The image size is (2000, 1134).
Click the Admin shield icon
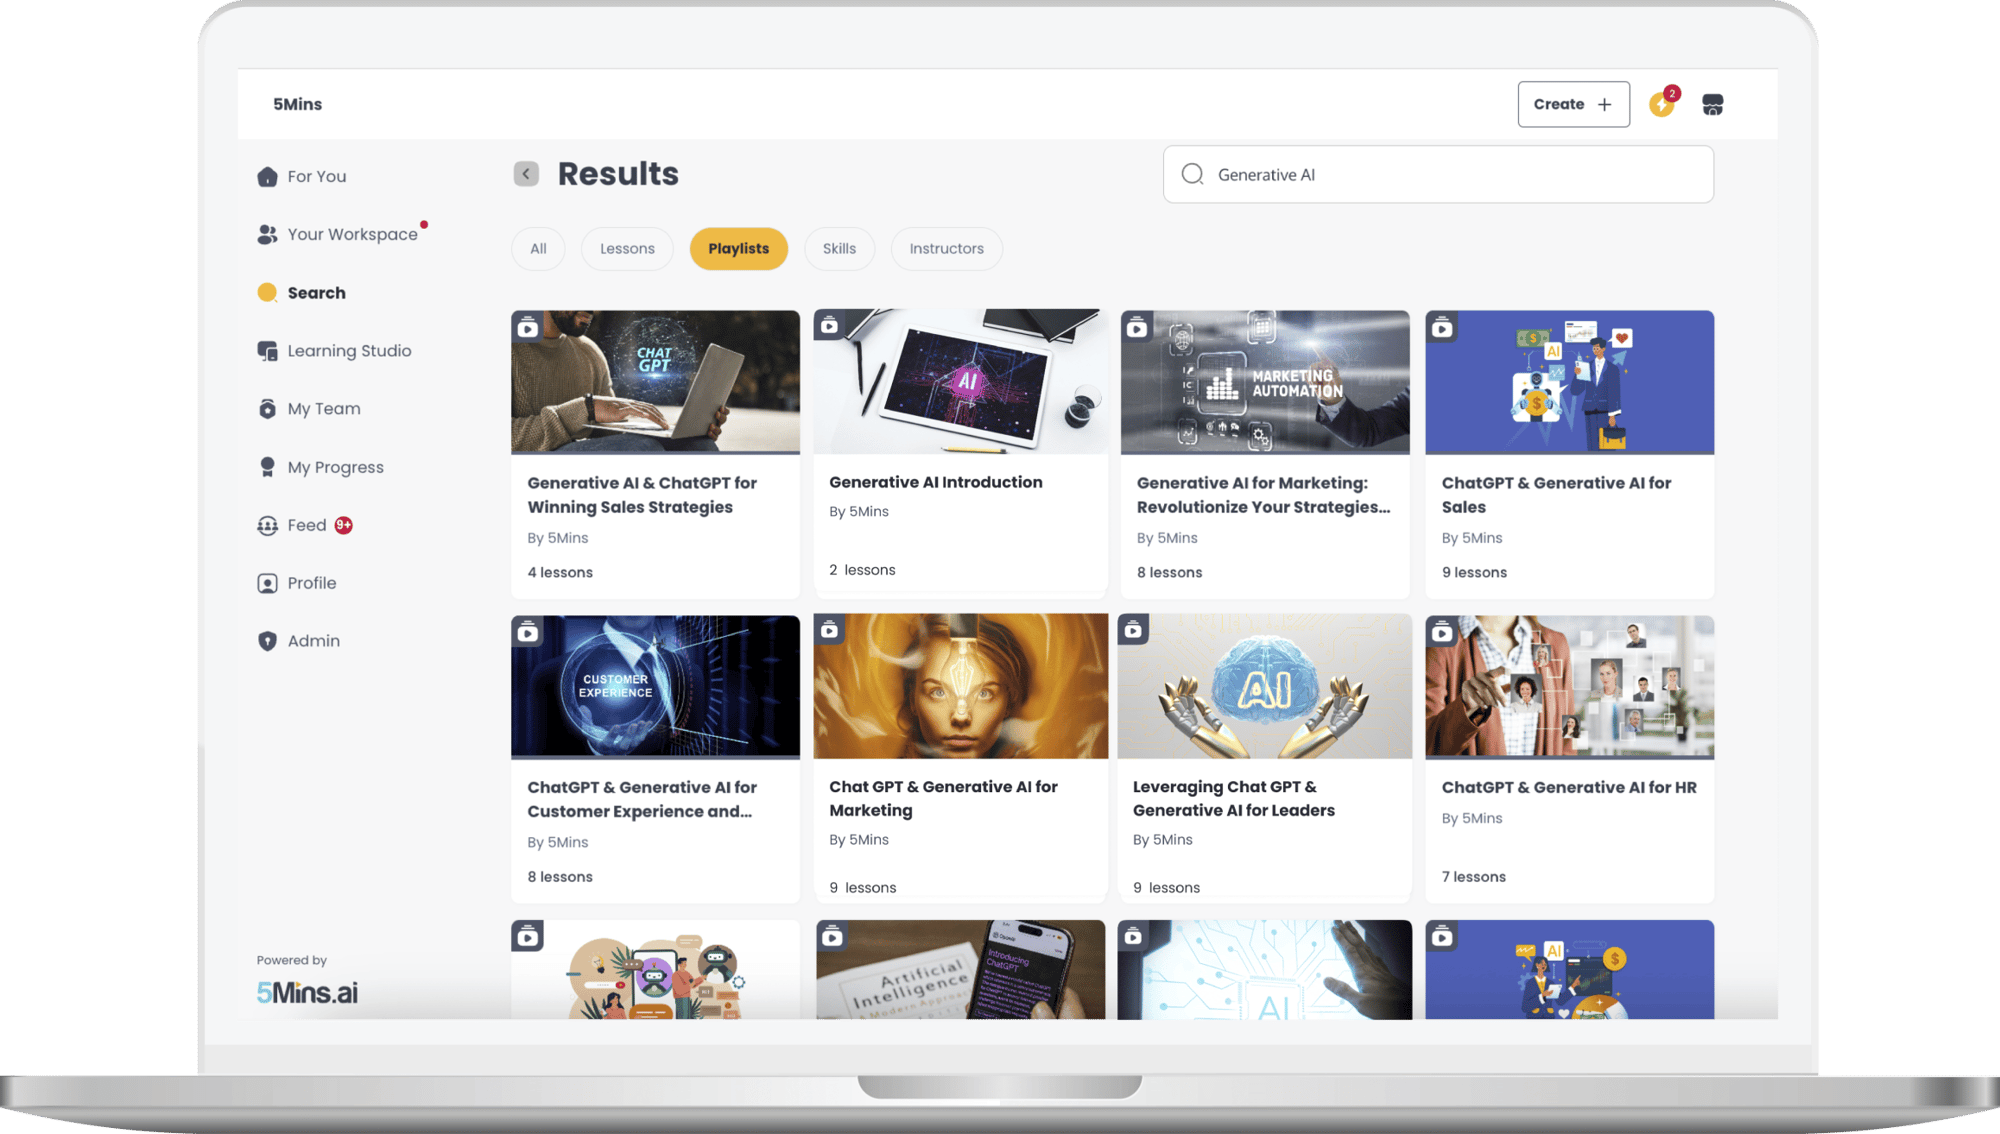coord(267,641)
